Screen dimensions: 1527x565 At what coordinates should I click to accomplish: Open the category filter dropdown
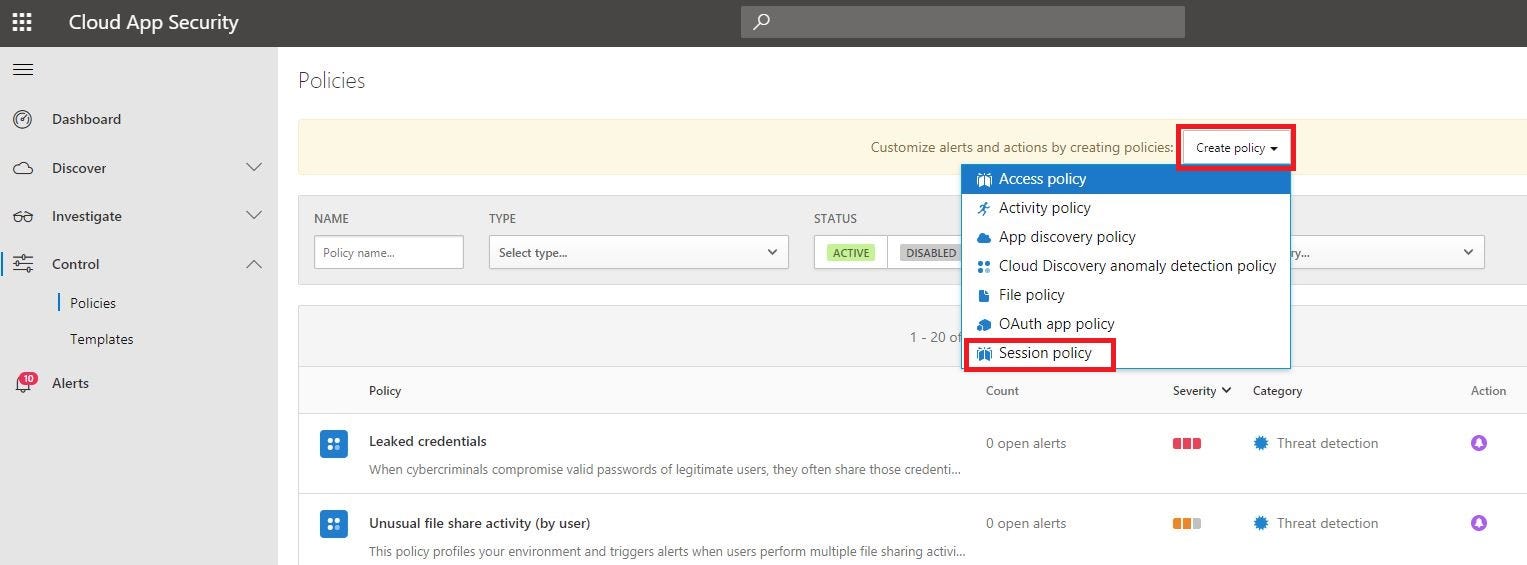pyautogui.click(x=1386, y=252)
